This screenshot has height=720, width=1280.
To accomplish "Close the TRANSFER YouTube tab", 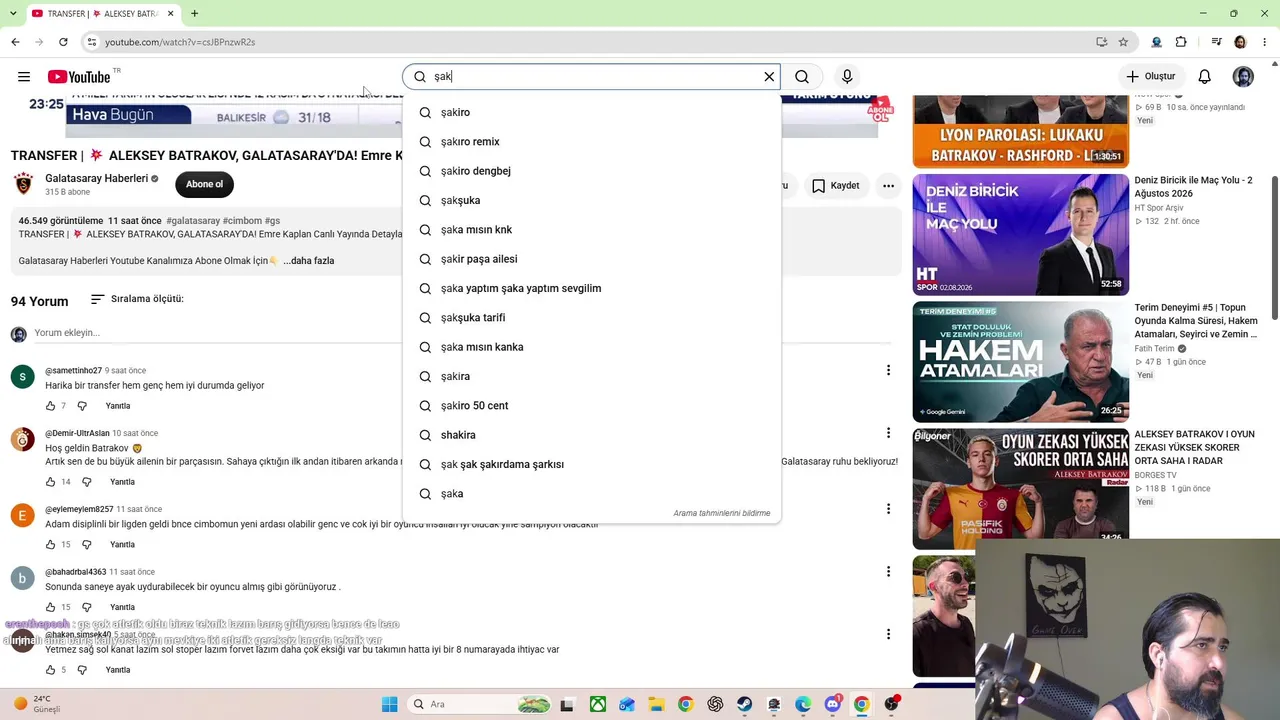I will pos(171,13).
